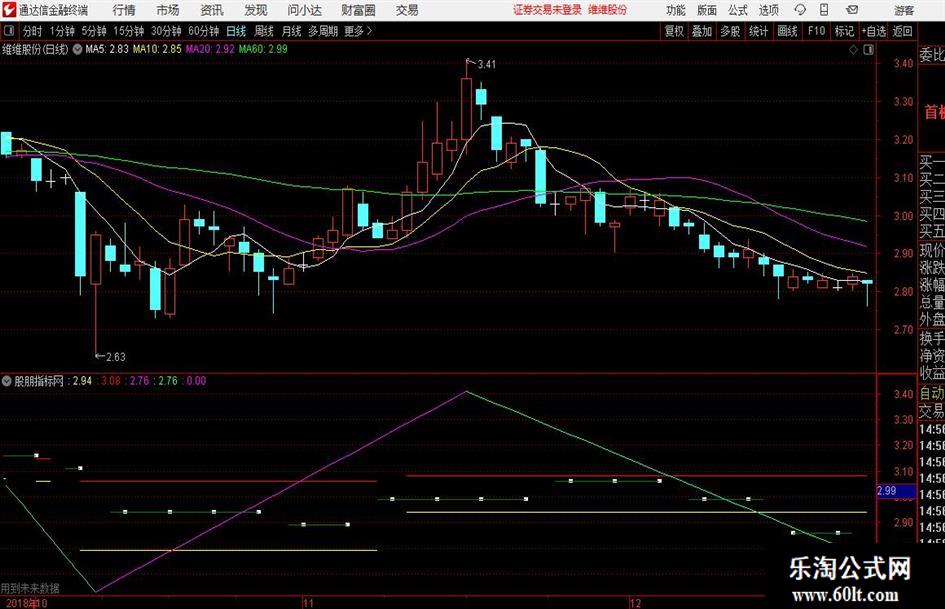The width and height of the screenshot is (945, 609).
Task: Expand the 股朋指标网 indicator dropdown arrow
Action: (x=7, y=380)
